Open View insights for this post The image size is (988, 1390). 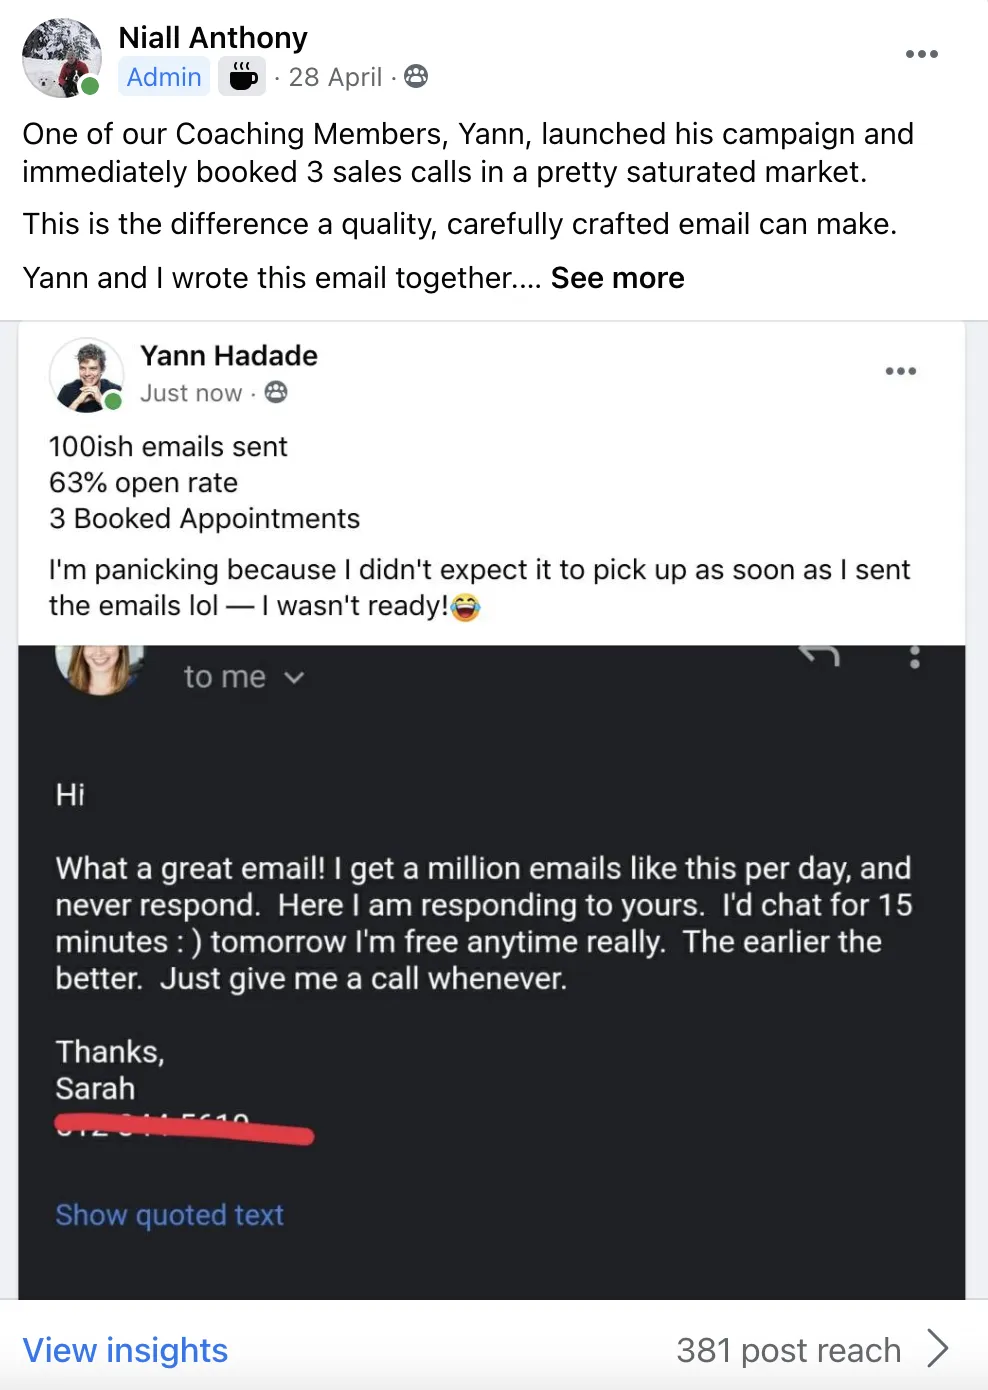125,1350
